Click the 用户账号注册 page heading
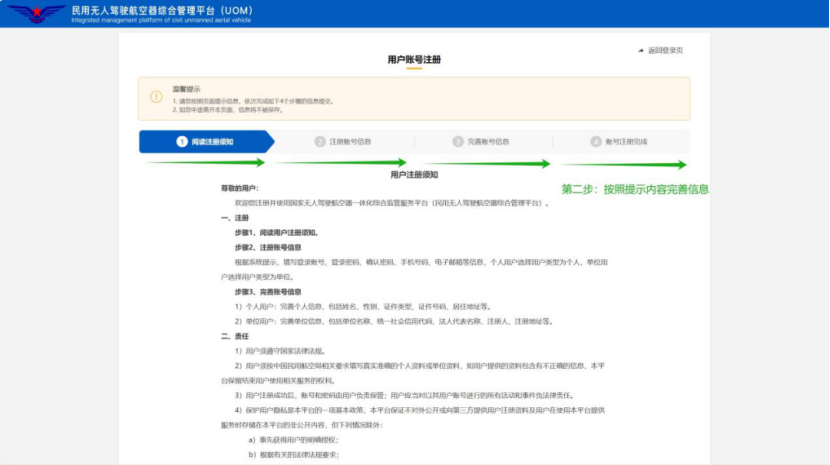830x465 pixels. 414,60
